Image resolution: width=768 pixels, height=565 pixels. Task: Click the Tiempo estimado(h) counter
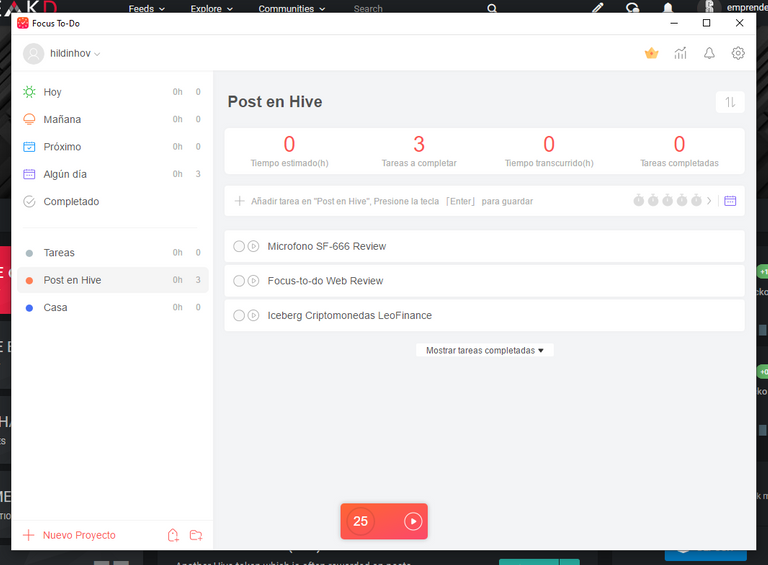click(289, 151)
